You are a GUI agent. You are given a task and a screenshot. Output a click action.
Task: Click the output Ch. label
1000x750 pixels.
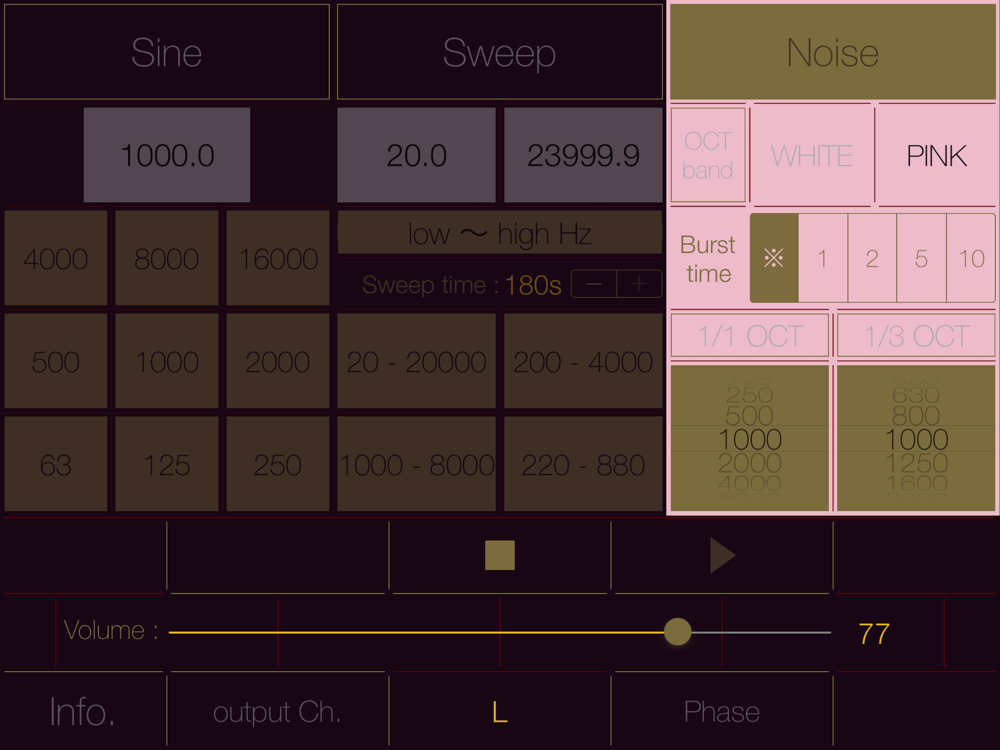pos(277,712)
